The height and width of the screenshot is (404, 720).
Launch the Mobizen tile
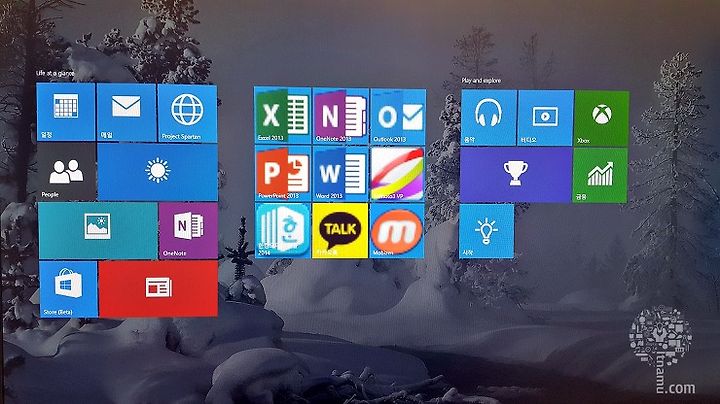click(x=397, y=231)
